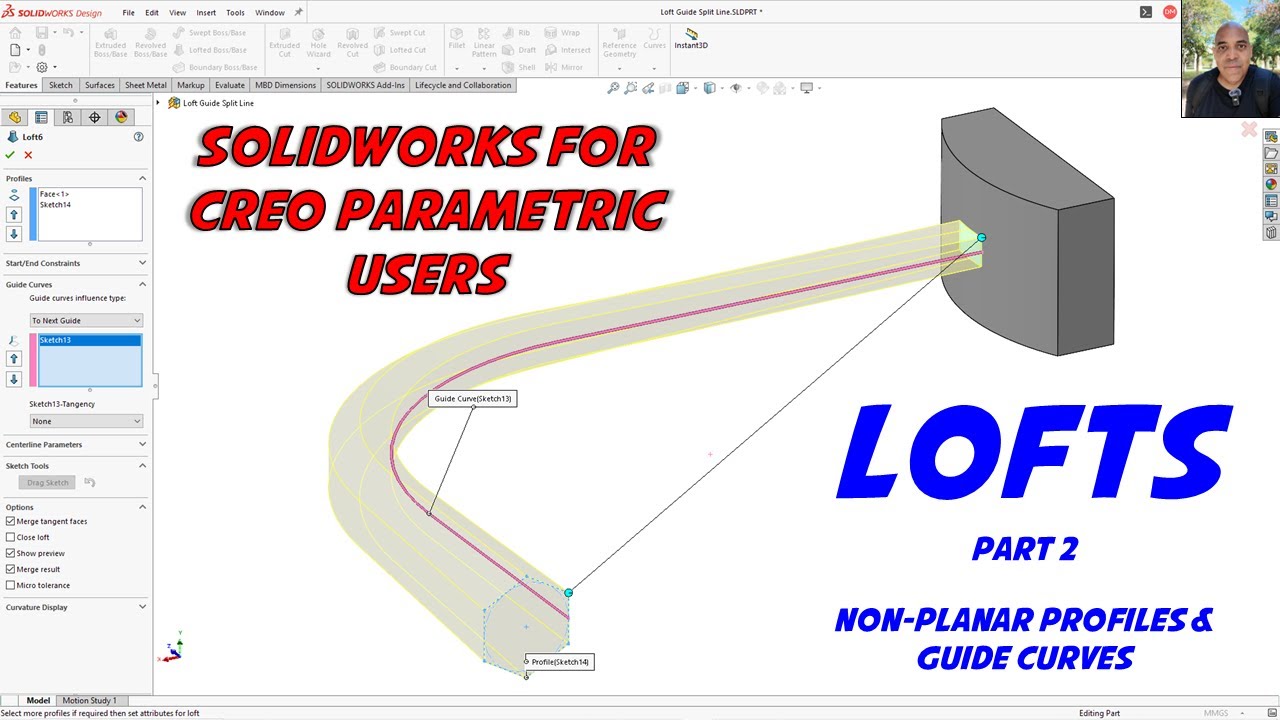Move guide curve down arrow button
The width and height of the screenshot is (1280, 720).
[14, 379]
